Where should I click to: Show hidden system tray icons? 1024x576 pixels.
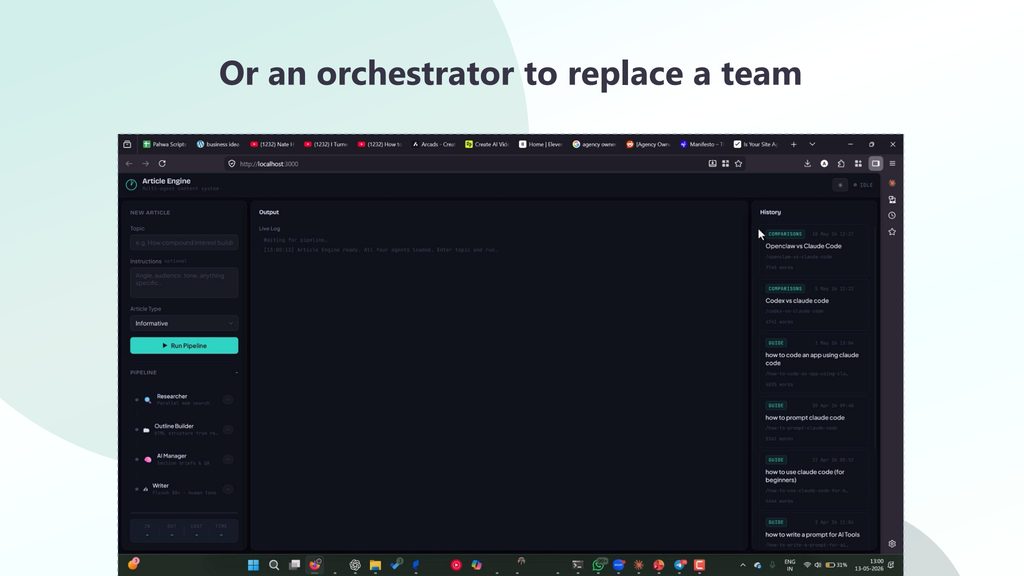click(743, 565)
